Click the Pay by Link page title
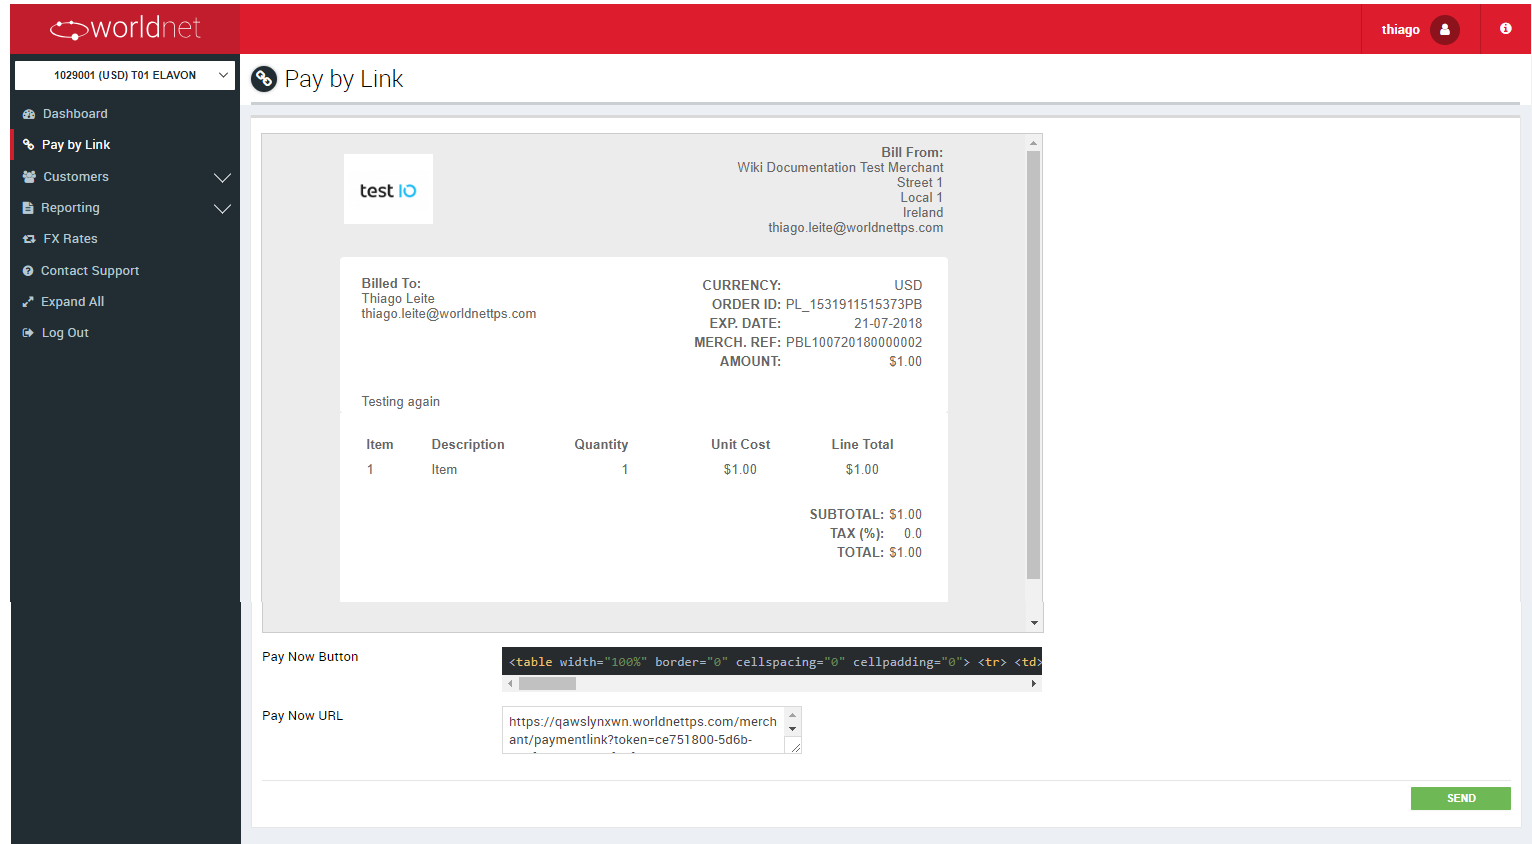Image resolution: width=1532 pixels, height=844 pixels. tap(344, 79)
